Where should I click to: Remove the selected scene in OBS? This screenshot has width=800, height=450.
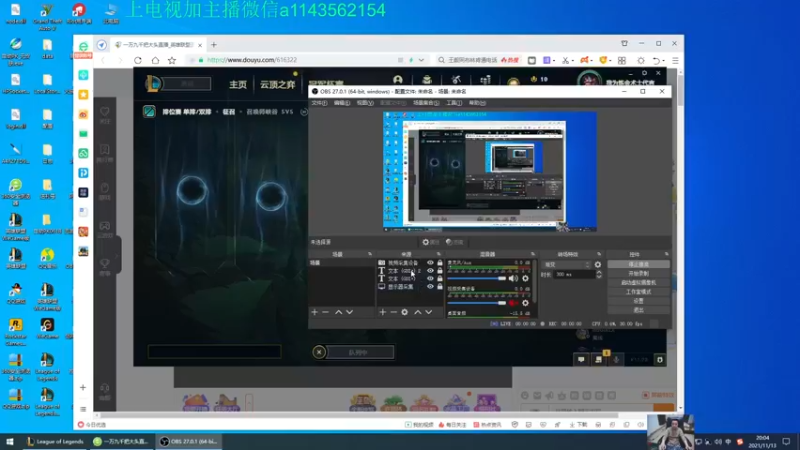(326, 312)
